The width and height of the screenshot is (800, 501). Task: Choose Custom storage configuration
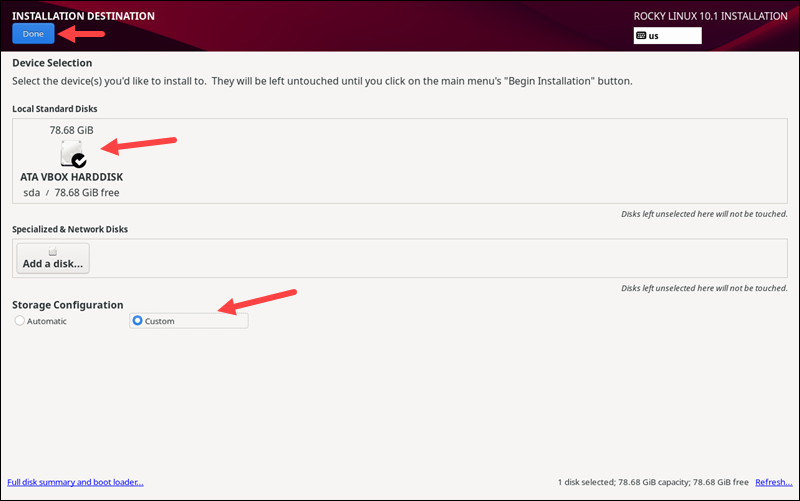coord(189,321)
